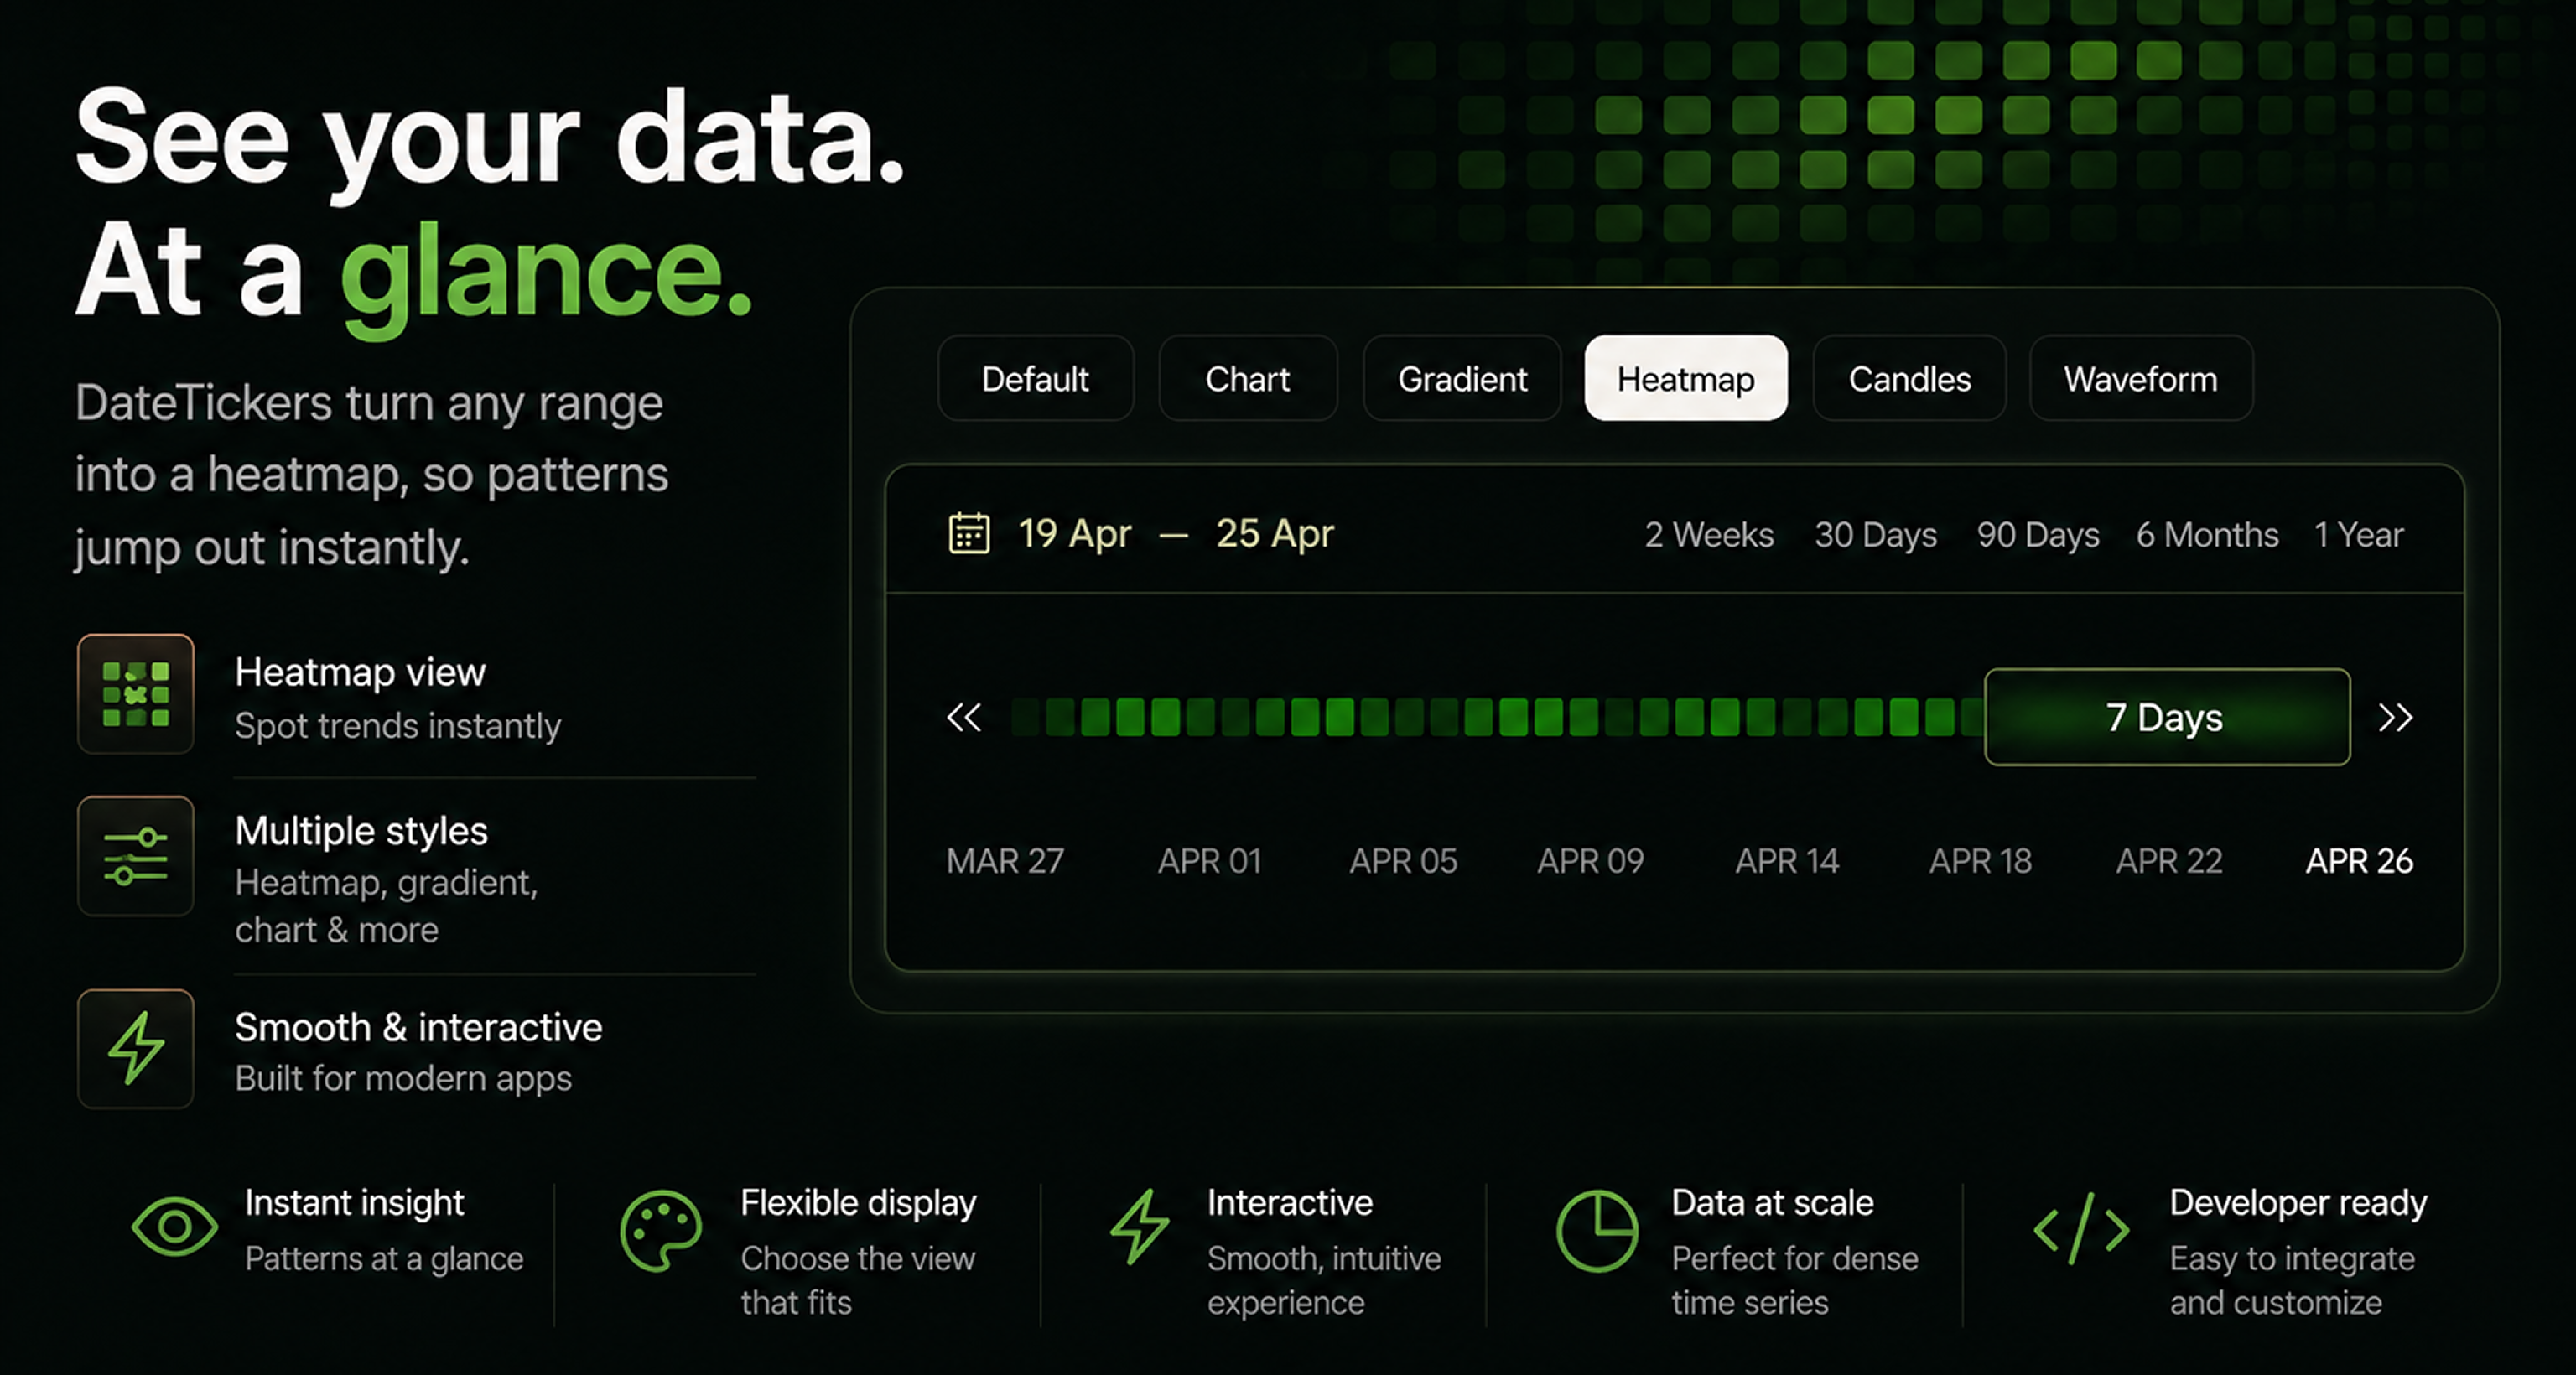
Task: Click the APR 26 axis label
Action: [x=2359, y=861]
